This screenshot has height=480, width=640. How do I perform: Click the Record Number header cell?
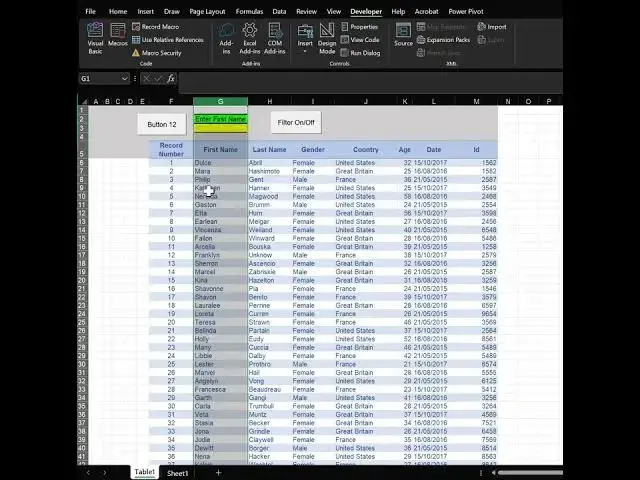point(171,149)
